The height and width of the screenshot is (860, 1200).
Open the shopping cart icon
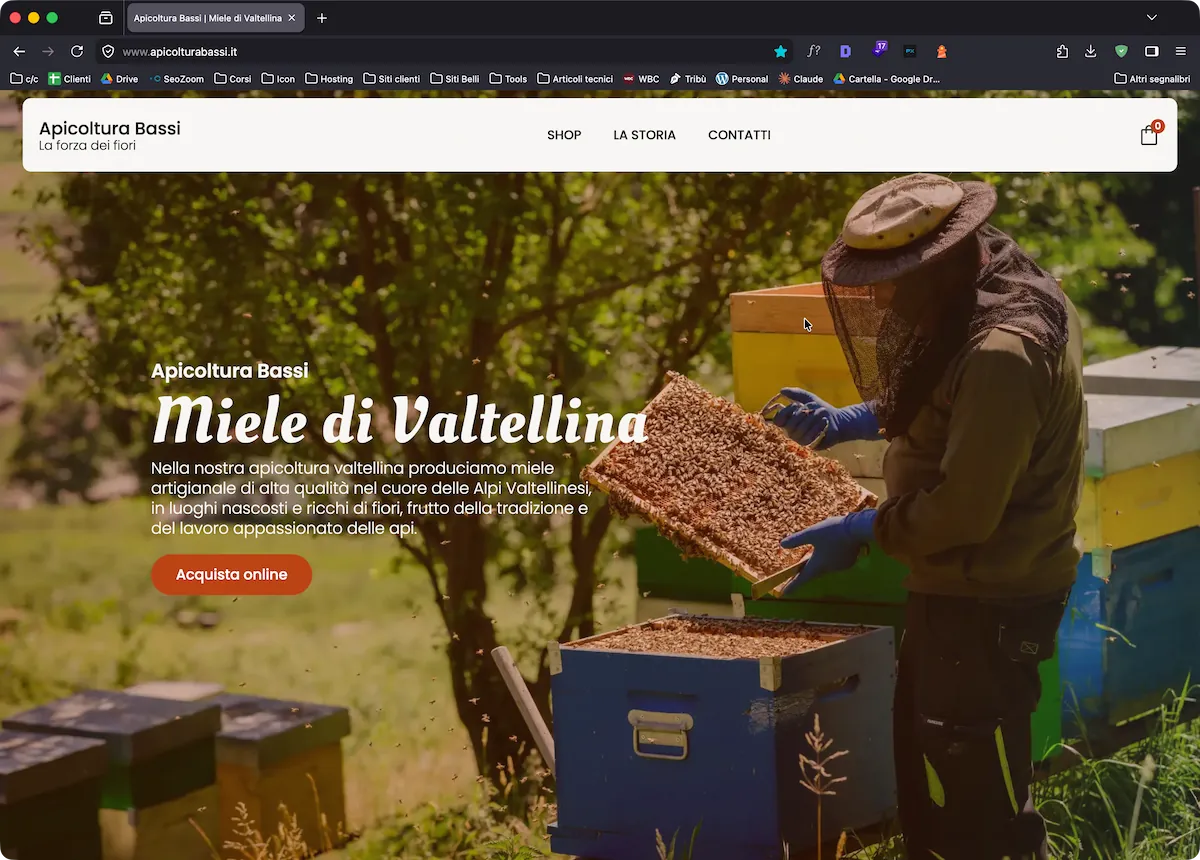[x=1150, y=134]
